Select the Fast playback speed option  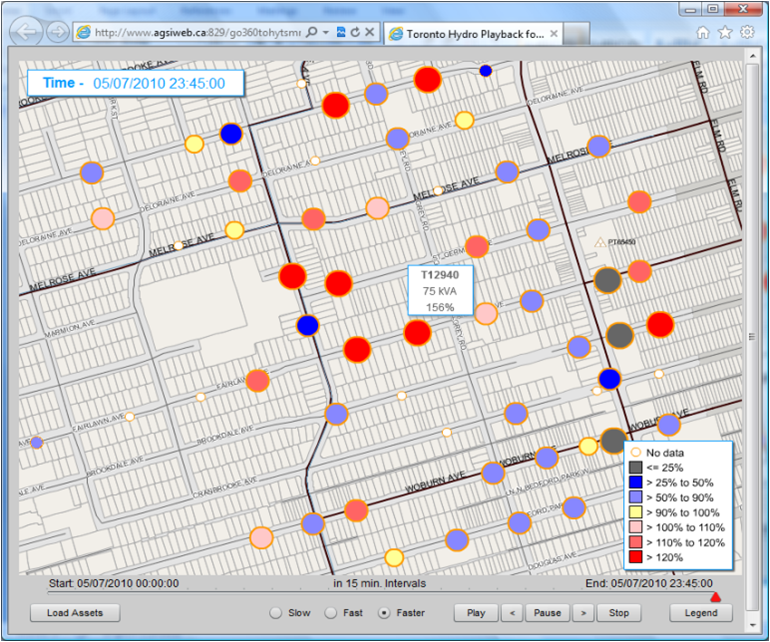pyautogui.click(x=330, y=613)
